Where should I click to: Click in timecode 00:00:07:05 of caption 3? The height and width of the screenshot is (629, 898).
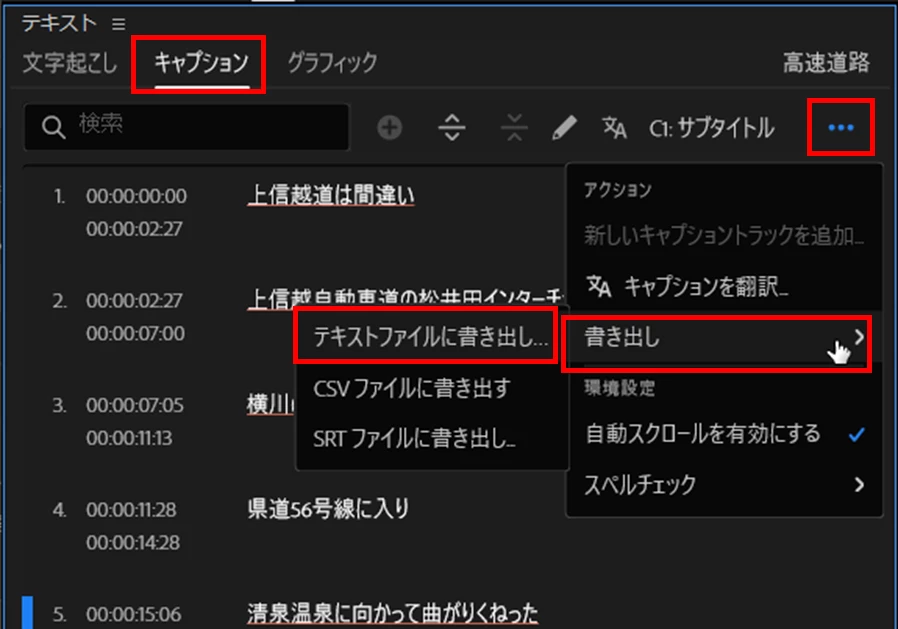tap(135, 406)
